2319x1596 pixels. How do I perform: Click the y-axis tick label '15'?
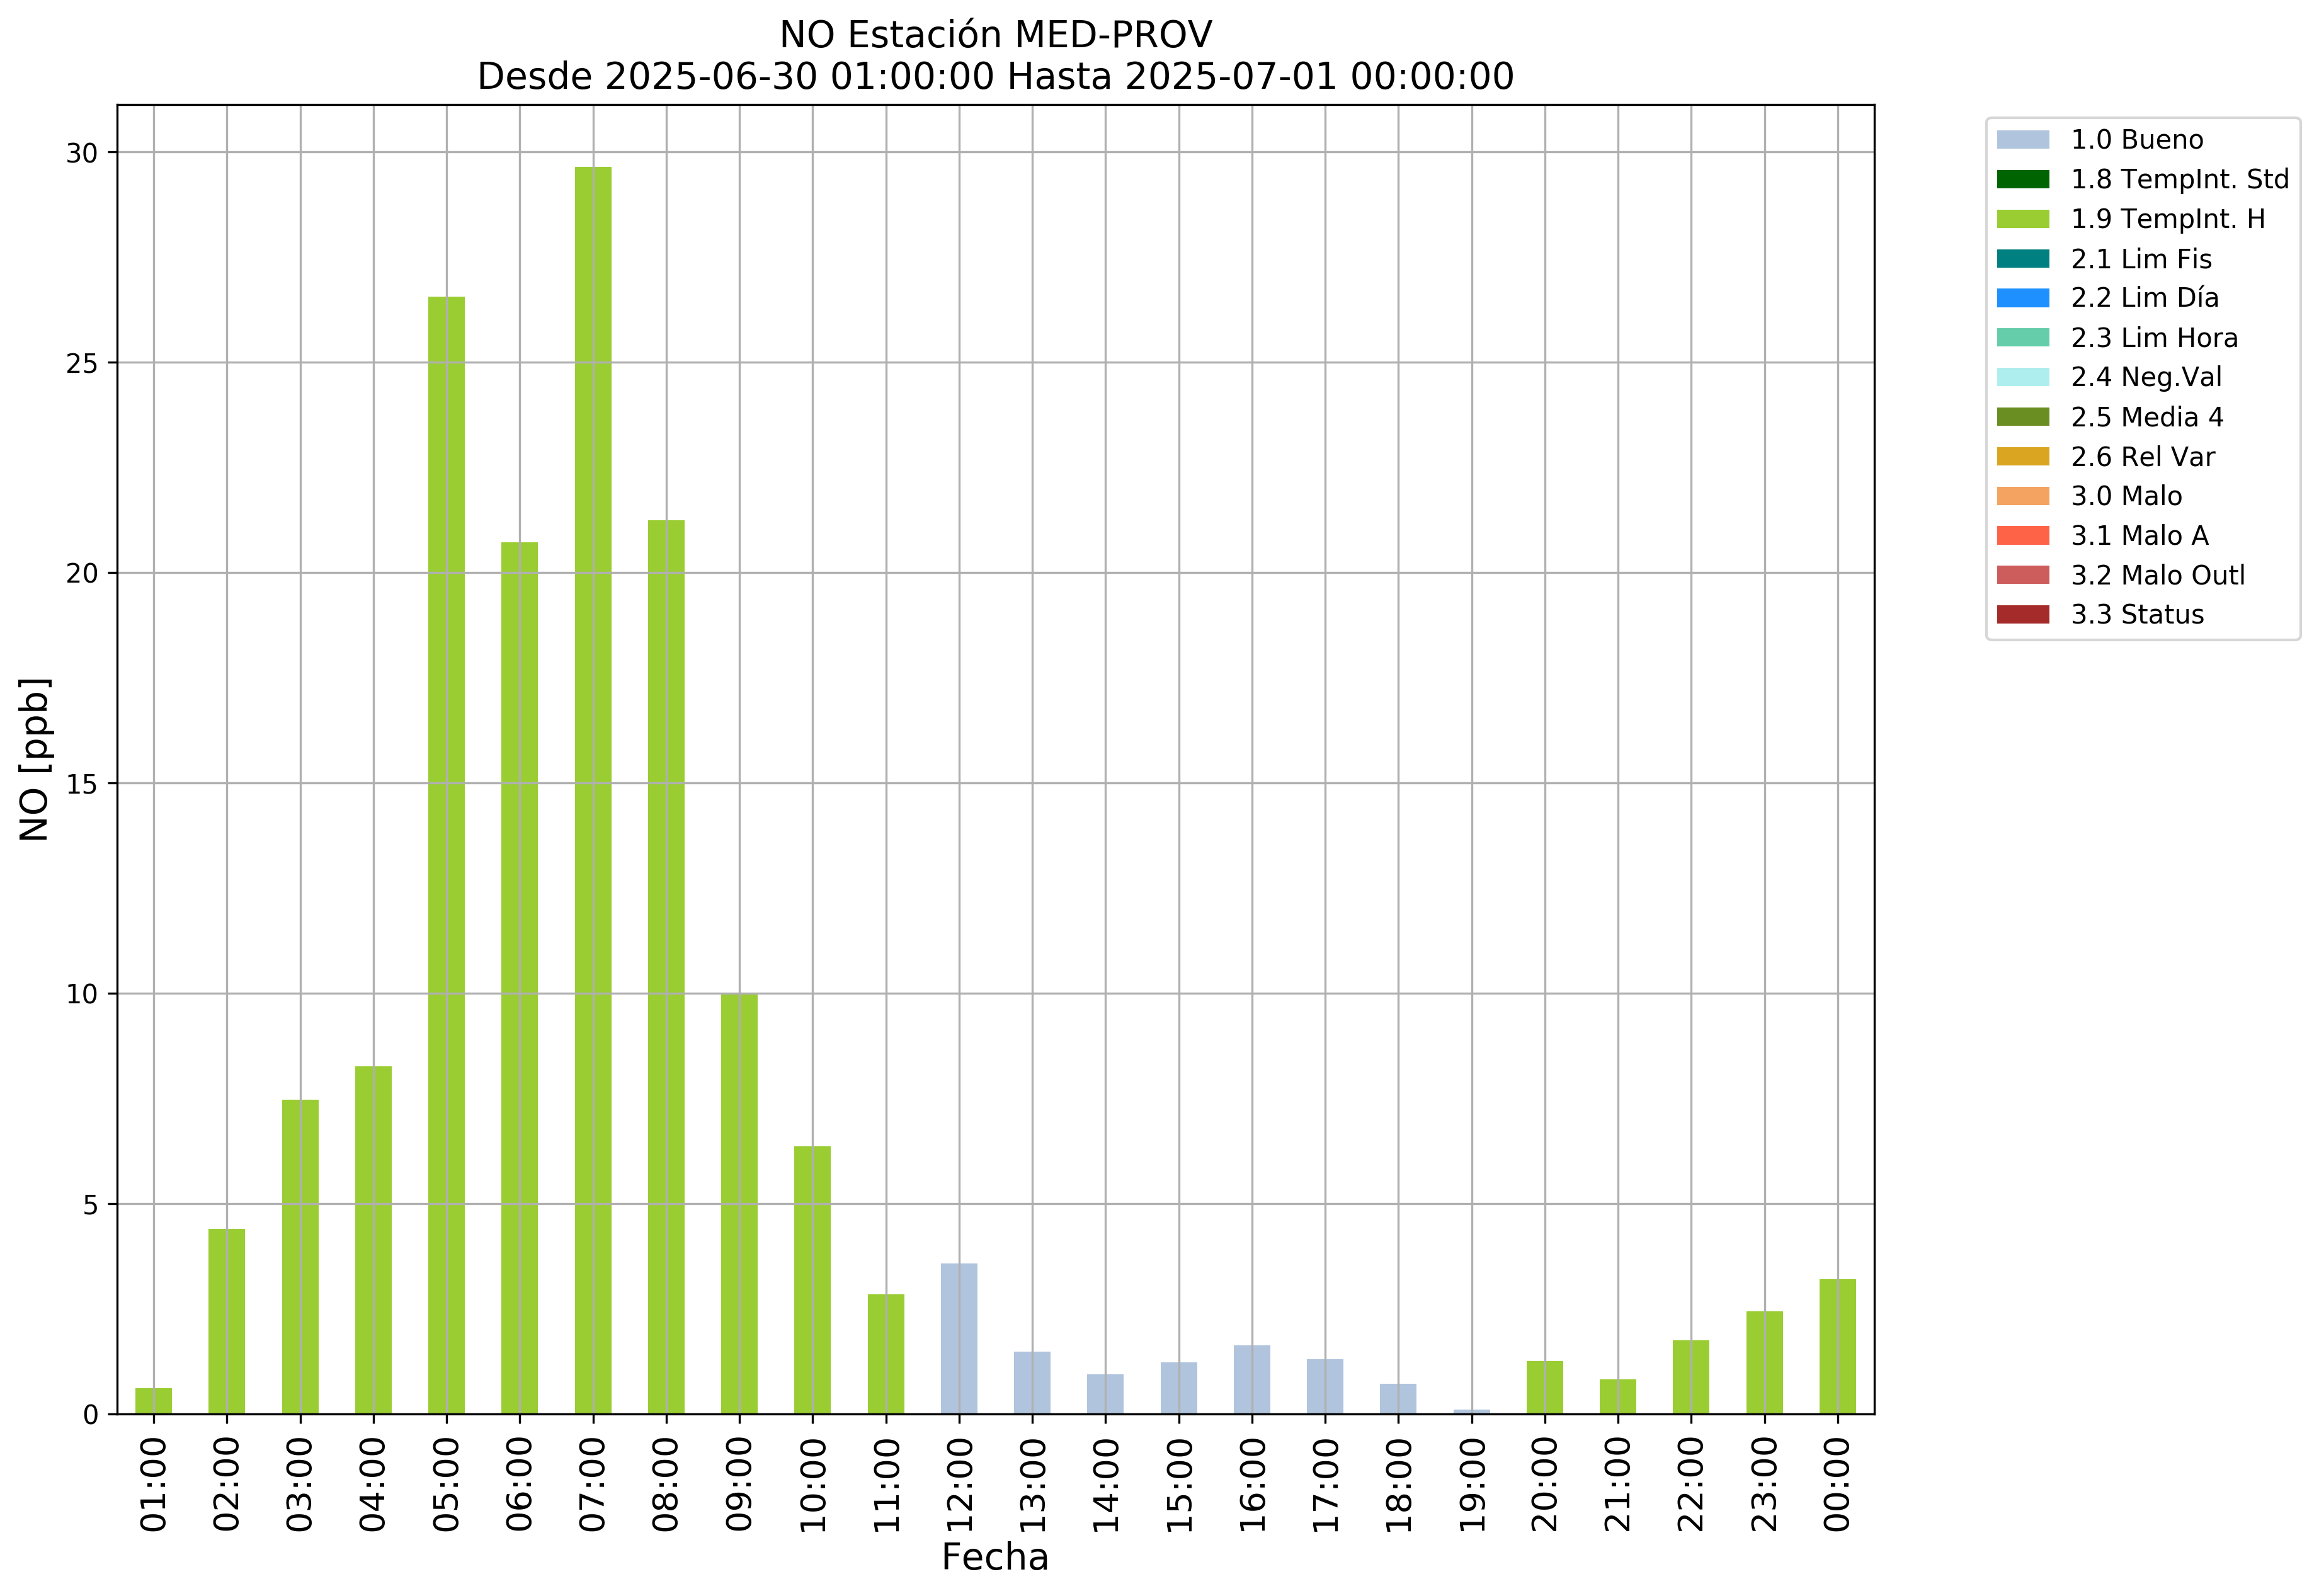83,784
